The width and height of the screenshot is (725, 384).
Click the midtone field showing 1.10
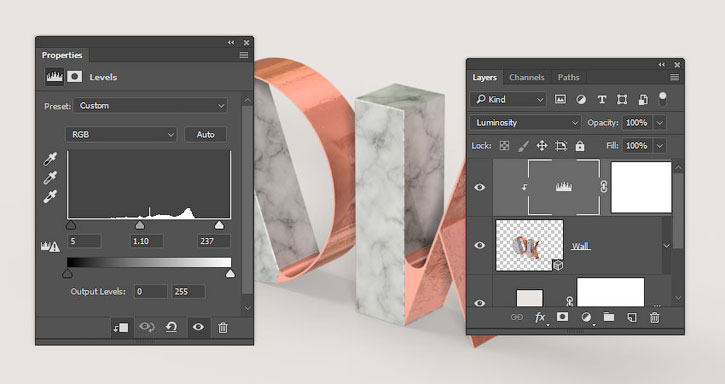[x=146, y=241]
